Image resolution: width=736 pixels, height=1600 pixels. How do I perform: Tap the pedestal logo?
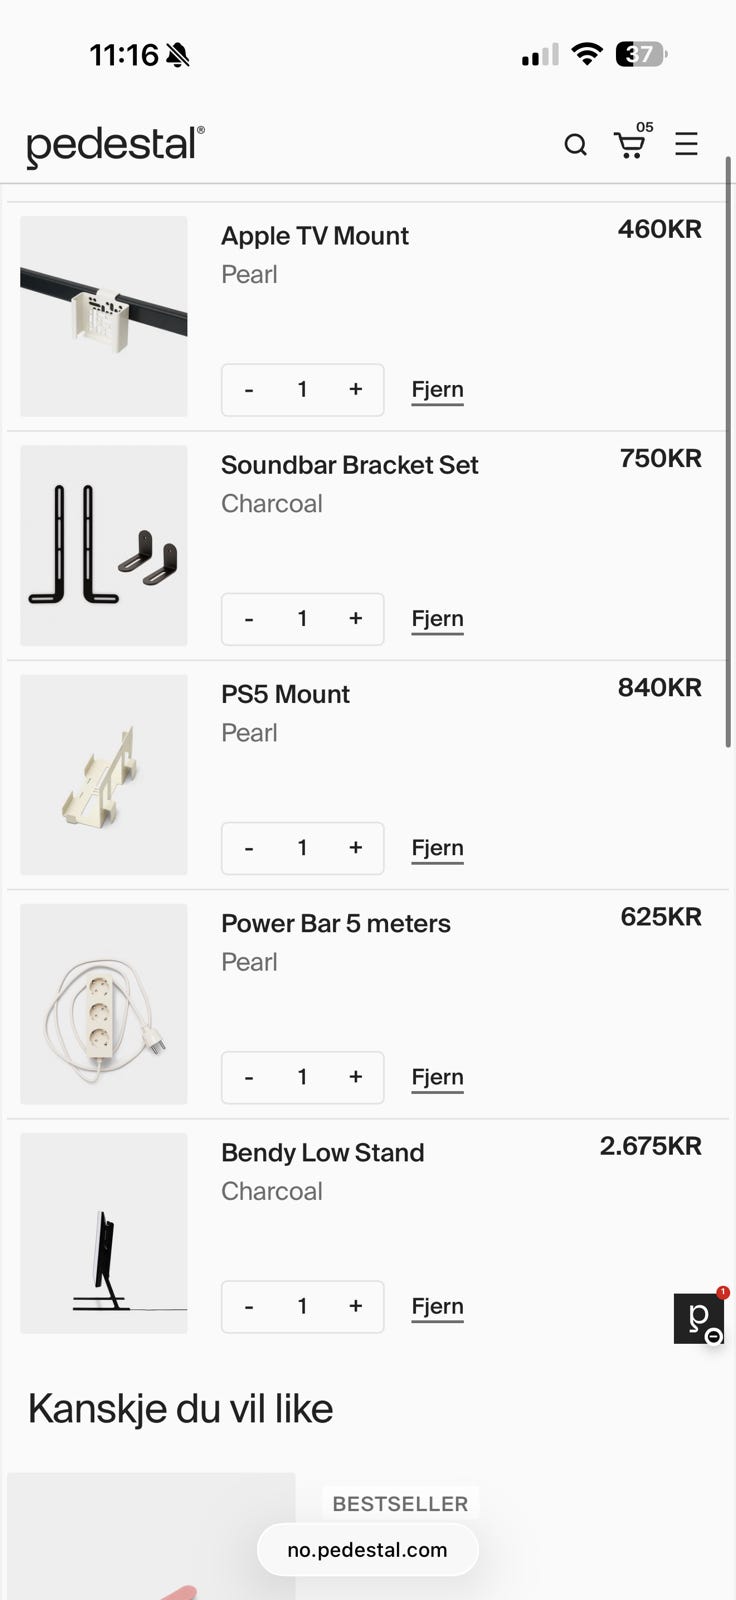point(115,146)
